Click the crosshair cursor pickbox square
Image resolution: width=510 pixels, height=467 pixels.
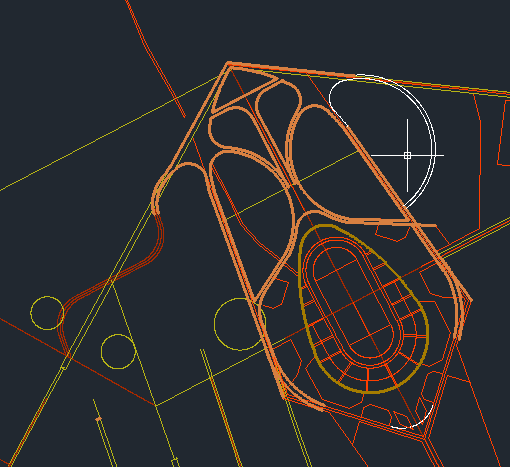point(407,155)
